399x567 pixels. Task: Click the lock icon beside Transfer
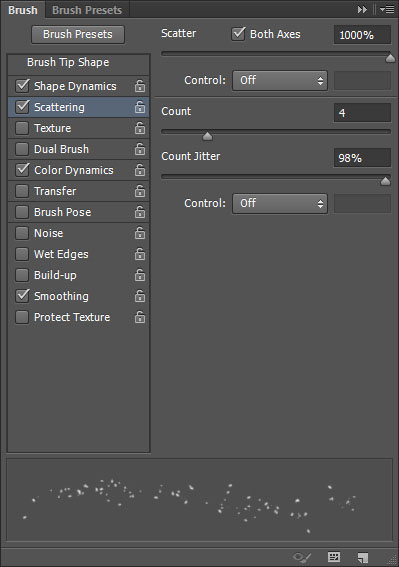[140, 191]
